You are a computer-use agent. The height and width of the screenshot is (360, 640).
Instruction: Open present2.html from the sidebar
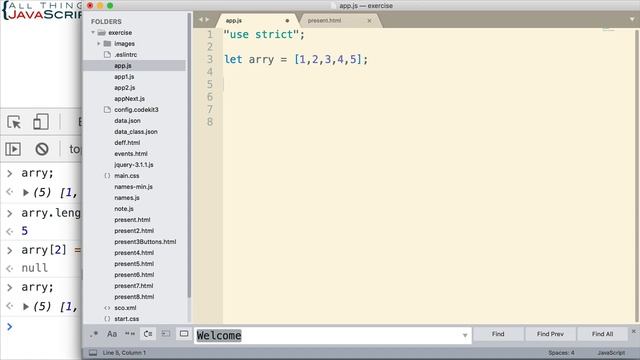pos(134,231)
